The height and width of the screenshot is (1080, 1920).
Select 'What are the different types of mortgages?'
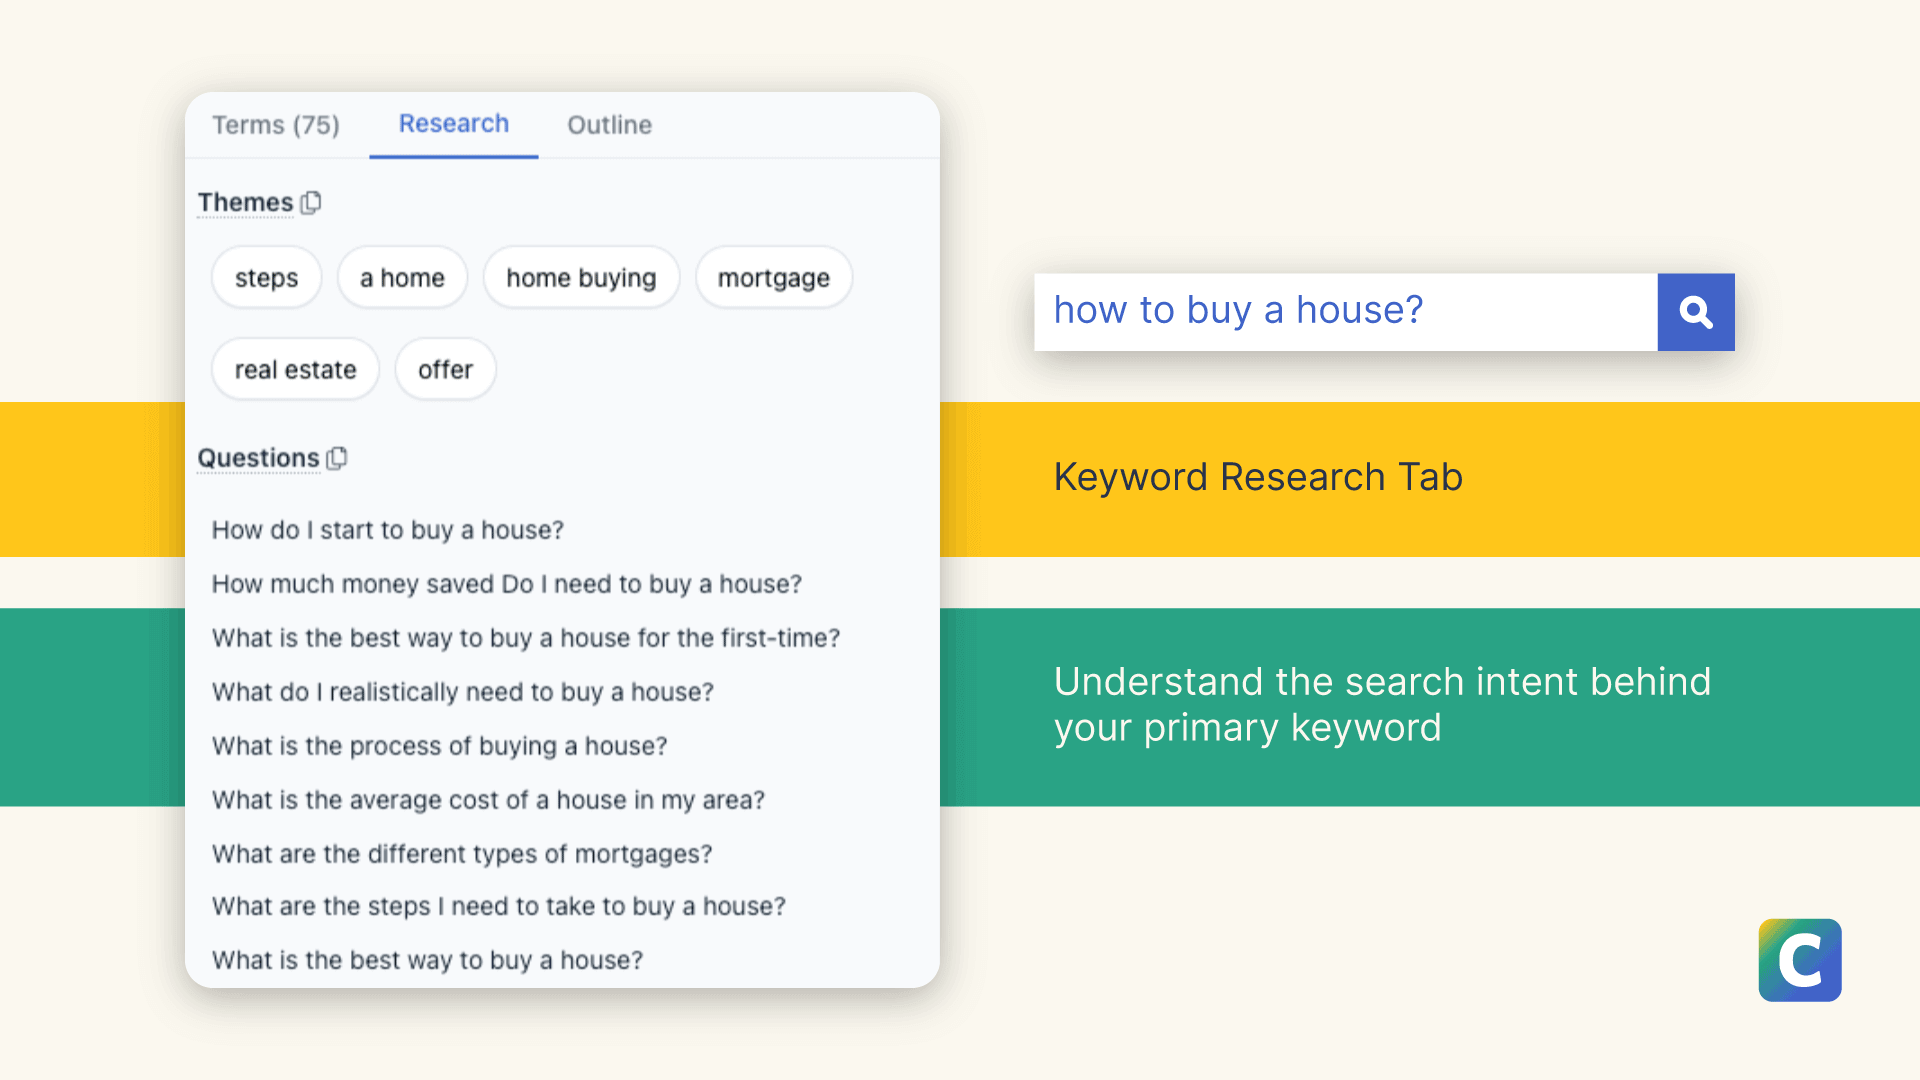[462, 854]
